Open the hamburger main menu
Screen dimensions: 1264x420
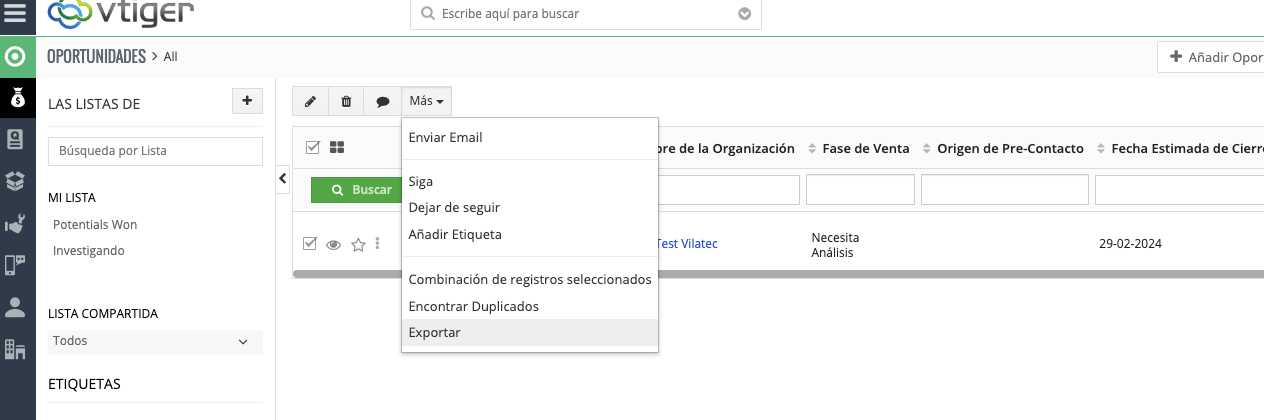click(17, 15)
